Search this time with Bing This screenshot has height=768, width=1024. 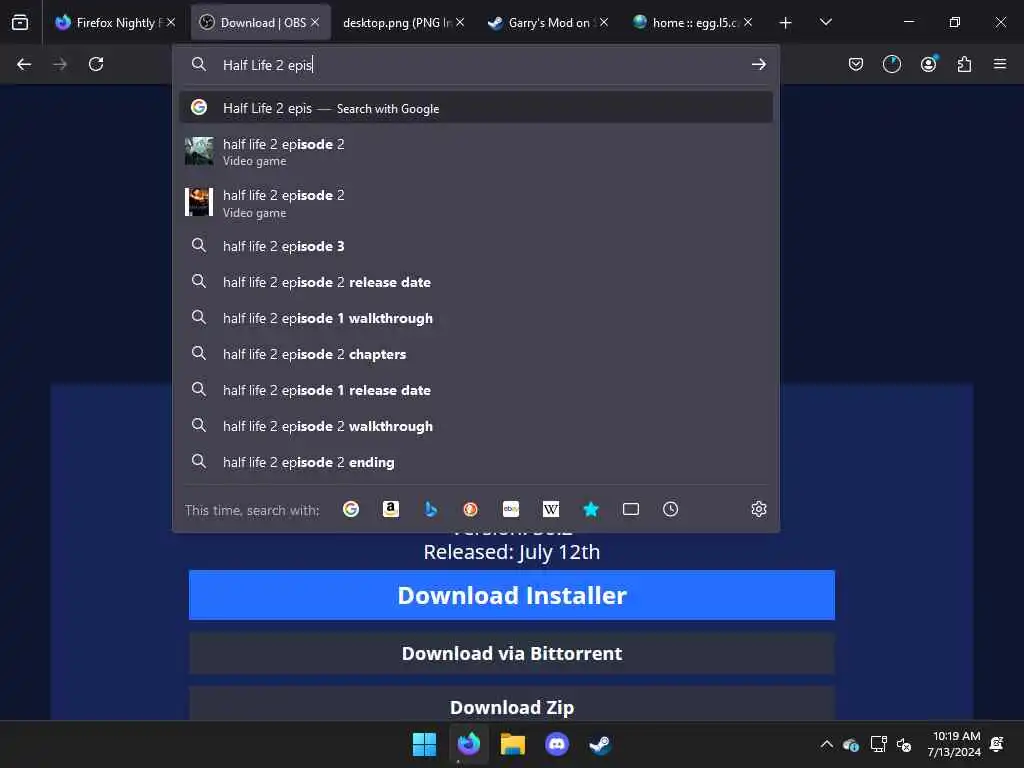[430, 509]
